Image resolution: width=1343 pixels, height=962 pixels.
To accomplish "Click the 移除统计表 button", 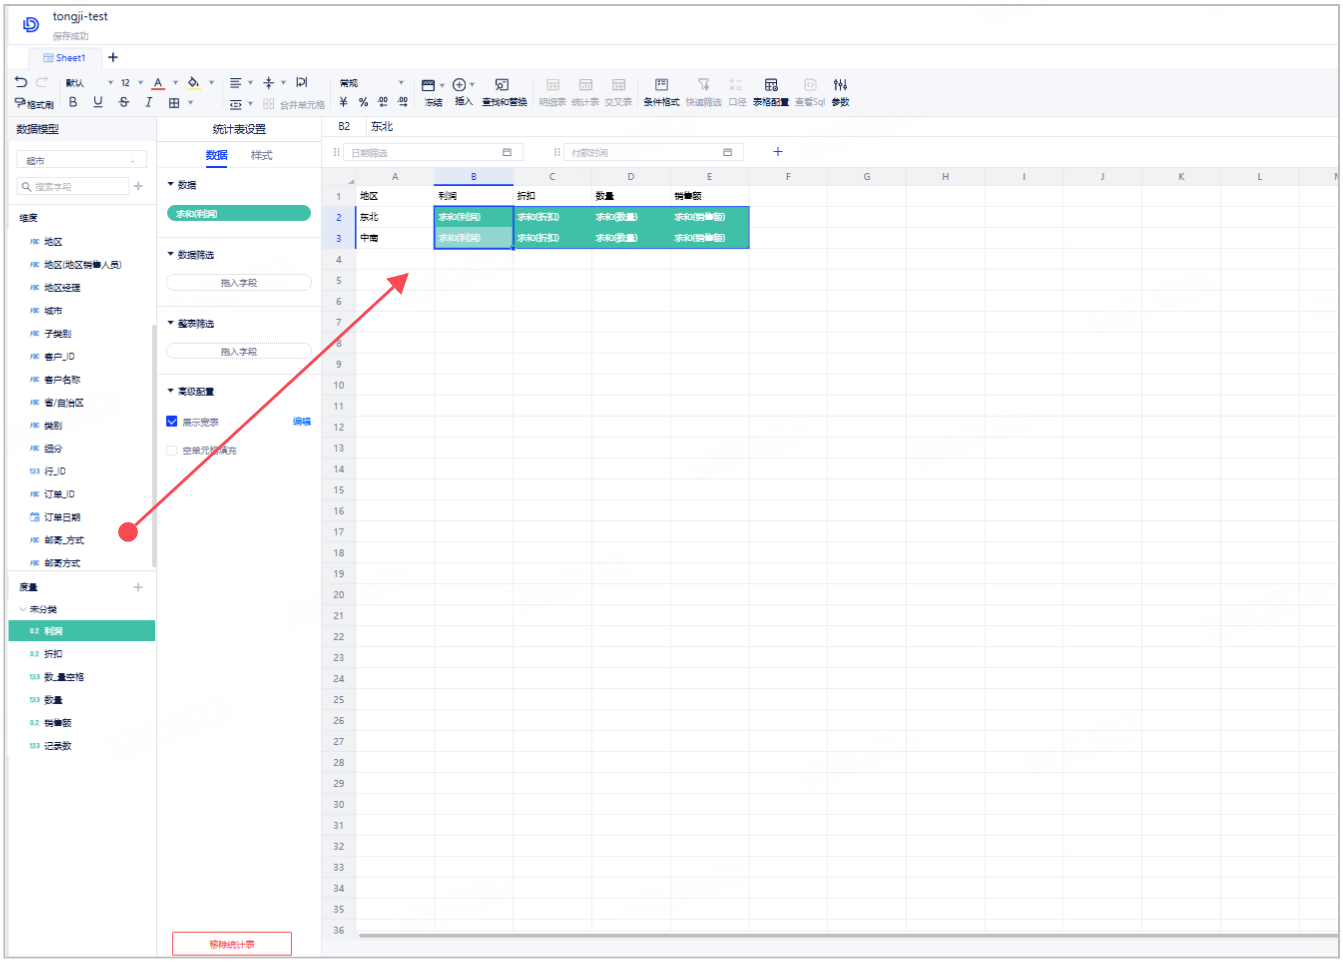I will (x=232, y=944).
